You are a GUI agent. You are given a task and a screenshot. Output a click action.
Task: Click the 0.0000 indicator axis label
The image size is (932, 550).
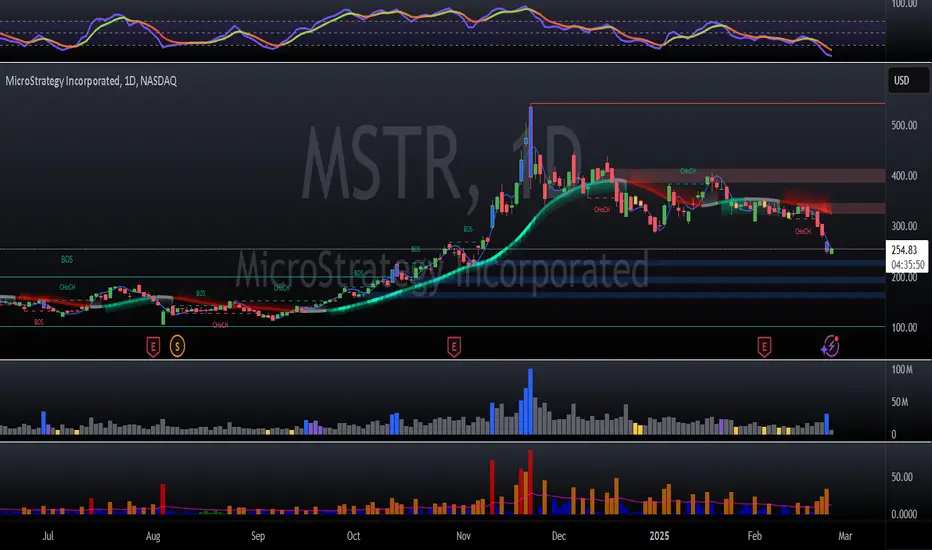point(904,514)
